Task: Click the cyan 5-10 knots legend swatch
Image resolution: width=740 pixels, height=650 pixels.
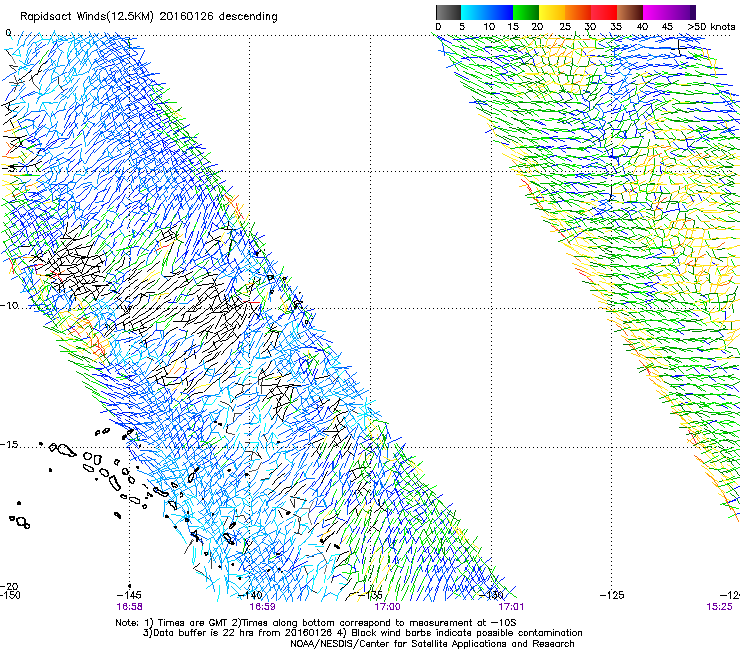Action: point(474,12)
